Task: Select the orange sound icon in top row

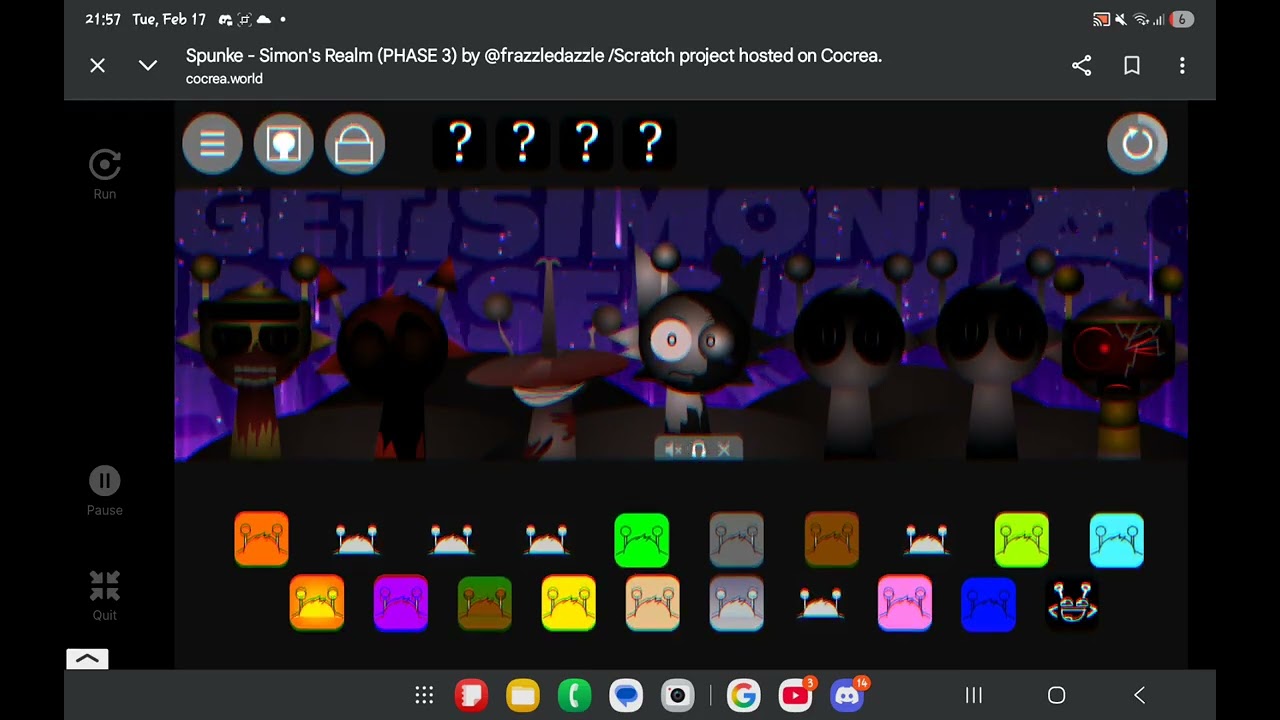Action: tap(262, 540)
